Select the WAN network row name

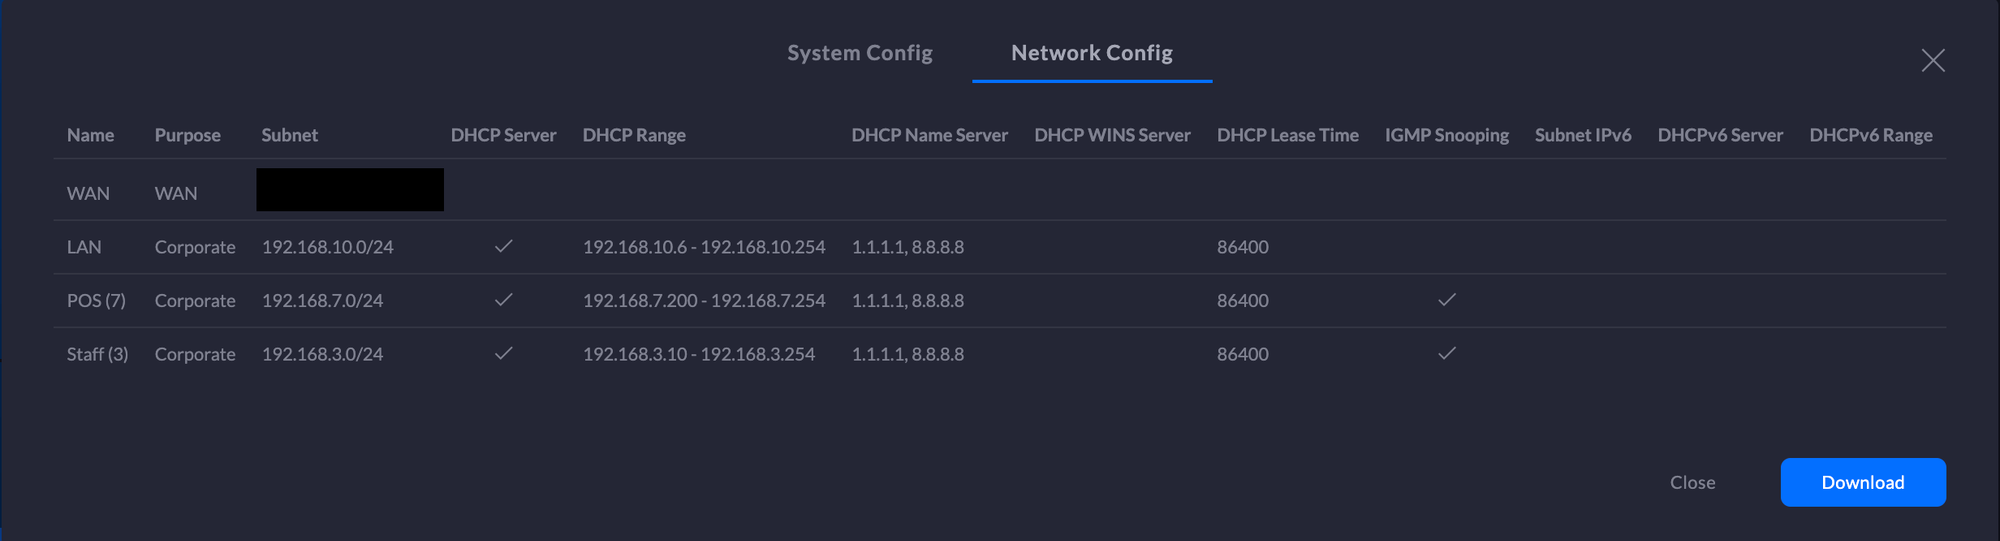point(88,193)
